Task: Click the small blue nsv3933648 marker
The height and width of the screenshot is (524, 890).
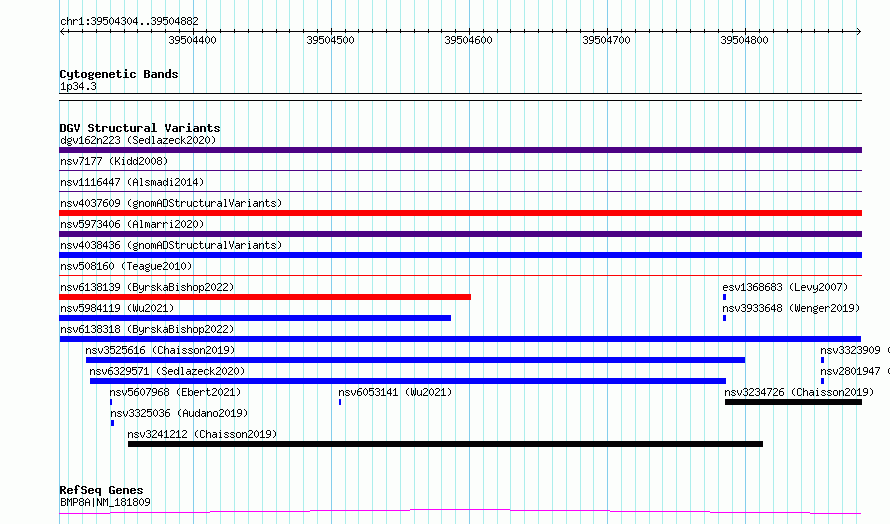Action: (724, 318)
